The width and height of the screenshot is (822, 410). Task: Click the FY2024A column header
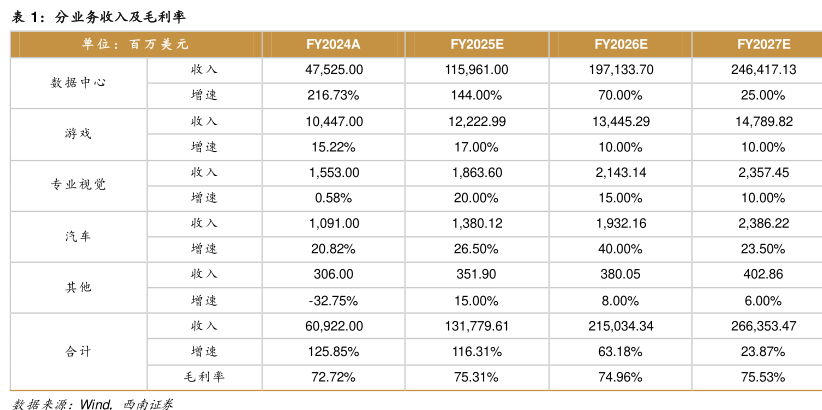point(333,45)
